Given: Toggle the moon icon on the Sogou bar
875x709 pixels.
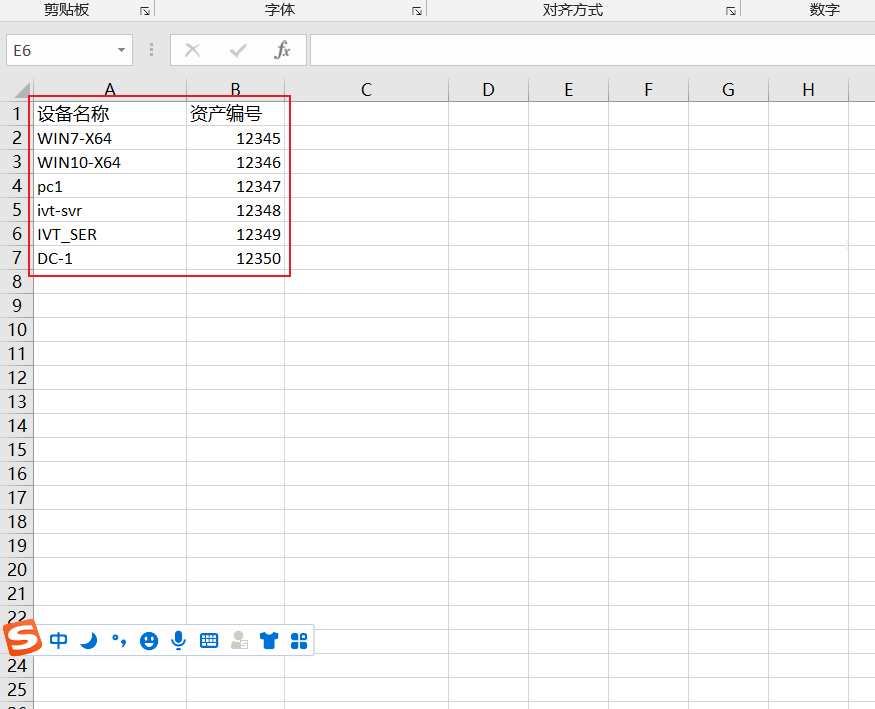Looking at the screenshot, I should pos(89,641).
